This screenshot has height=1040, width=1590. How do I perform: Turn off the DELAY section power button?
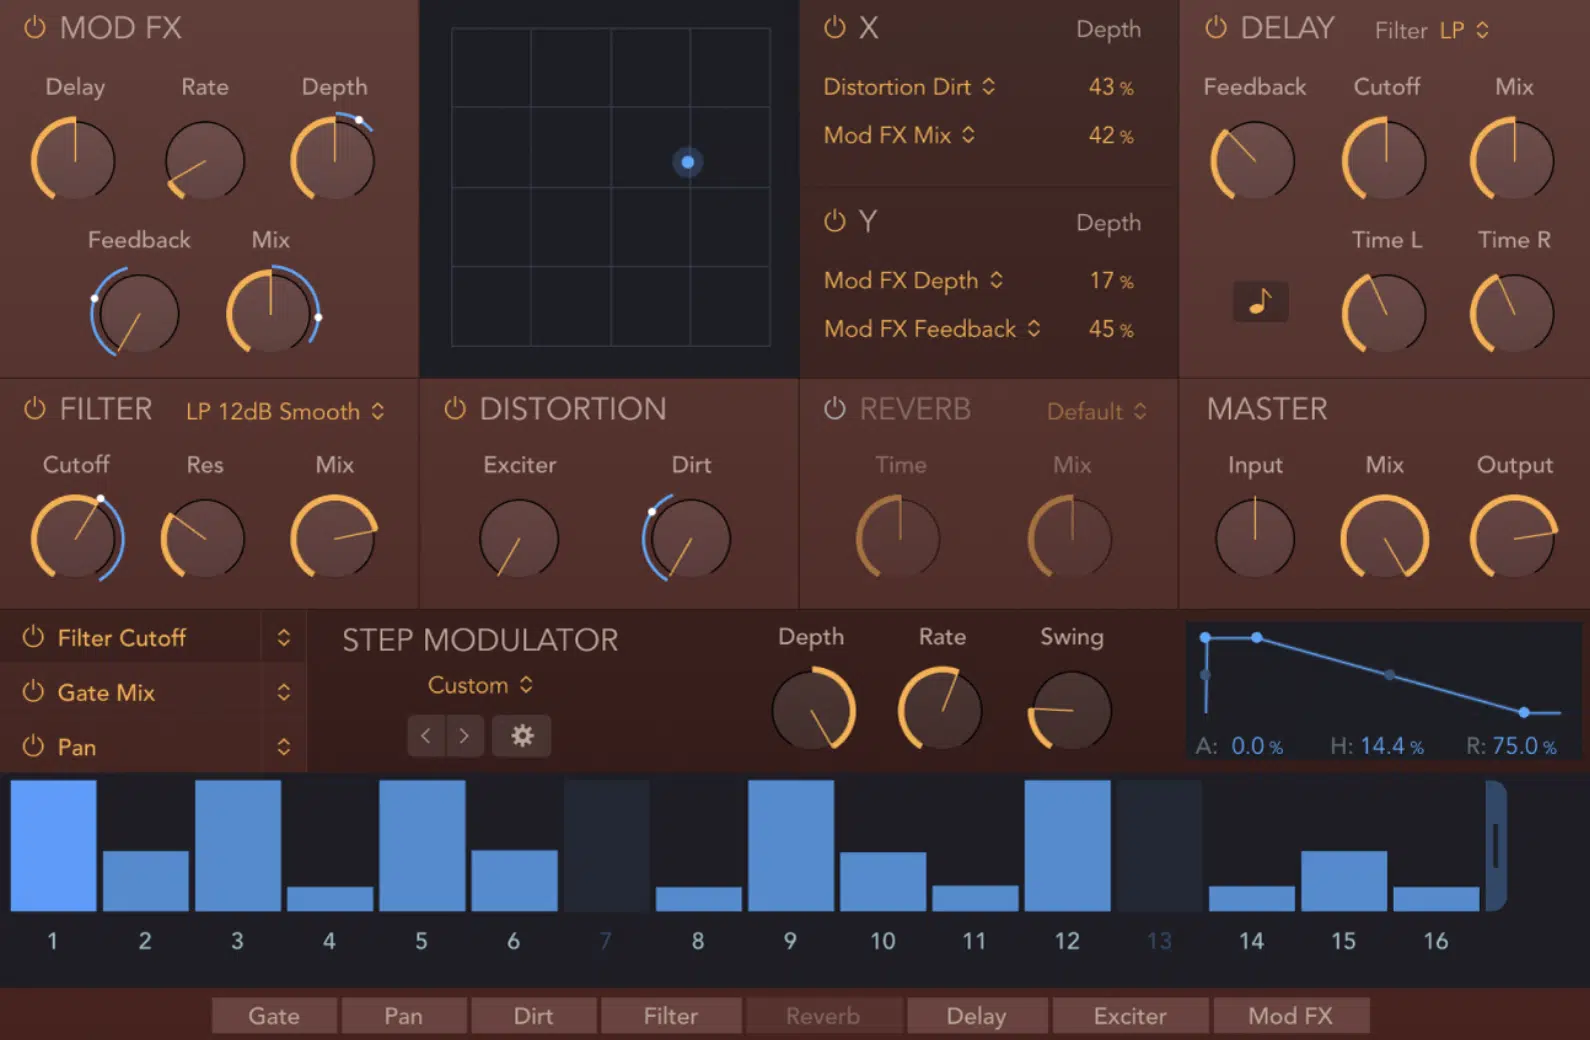(1215, 27)
